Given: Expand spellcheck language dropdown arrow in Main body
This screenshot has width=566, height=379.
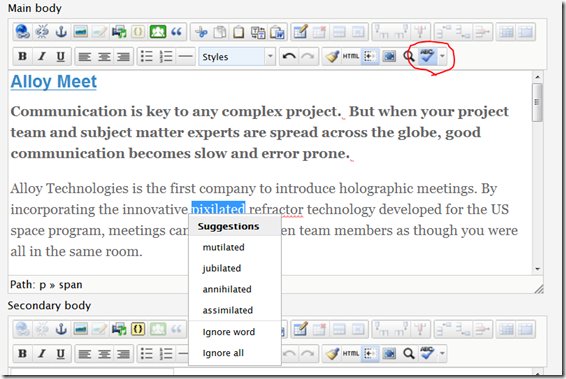Looking at the screenshot, I should (x=442, y=56).
